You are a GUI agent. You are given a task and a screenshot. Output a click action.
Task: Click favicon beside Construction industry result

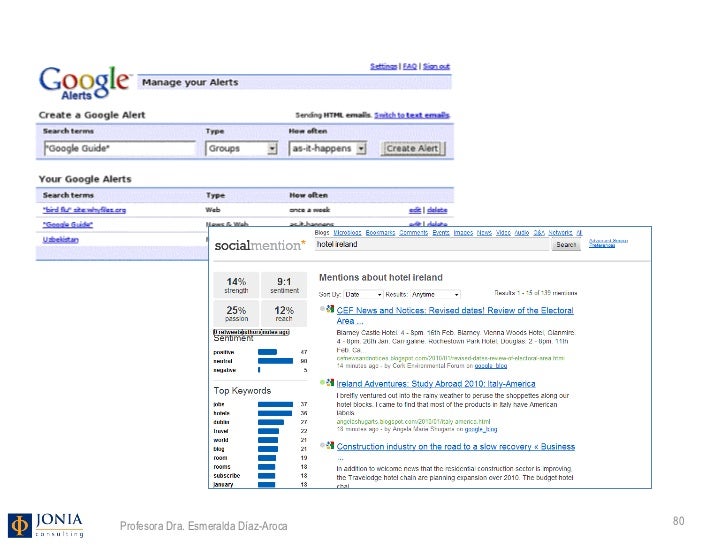point(330,445)
